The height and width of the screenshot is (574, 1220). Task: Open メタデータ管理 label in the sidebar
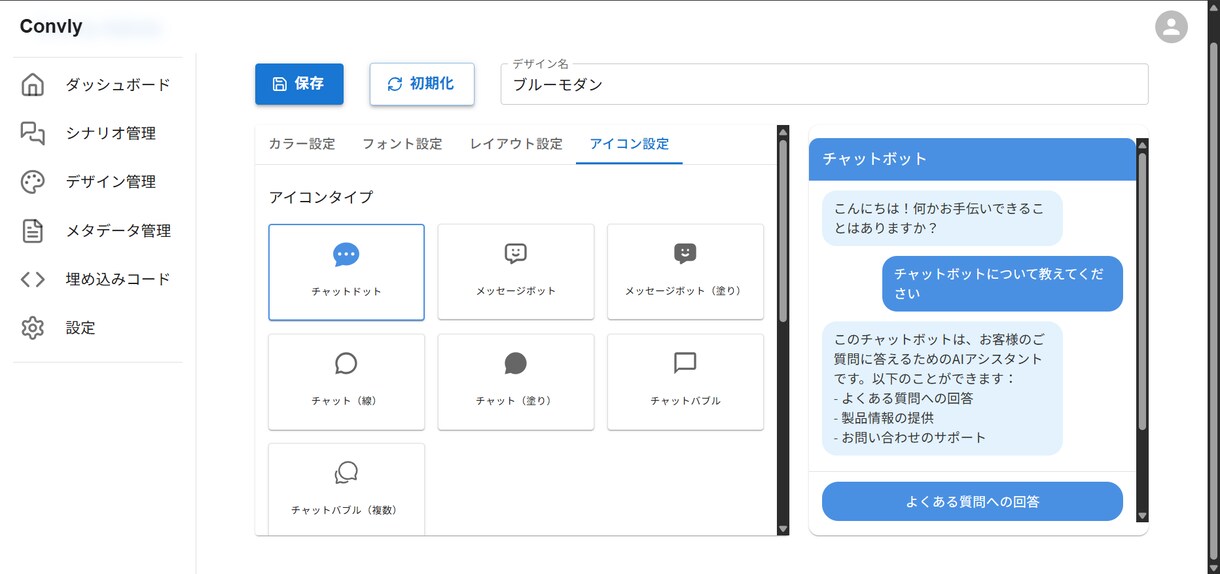118,231
